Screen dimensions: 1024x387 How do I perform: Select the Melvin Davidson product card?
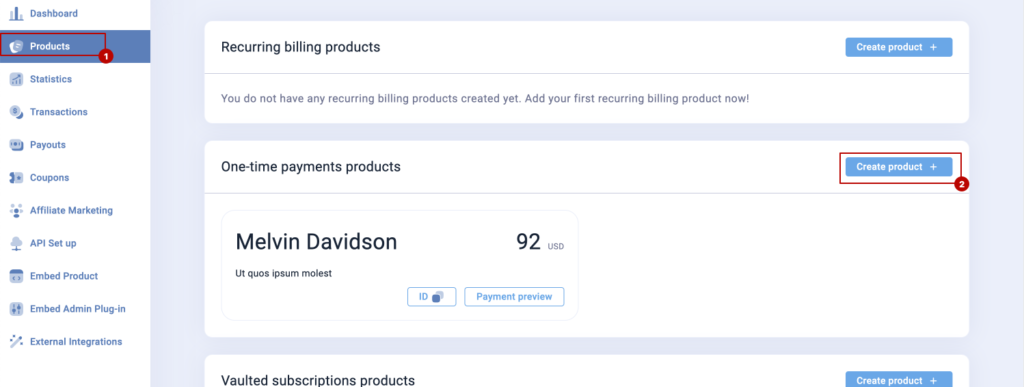[x=400, y=265]
